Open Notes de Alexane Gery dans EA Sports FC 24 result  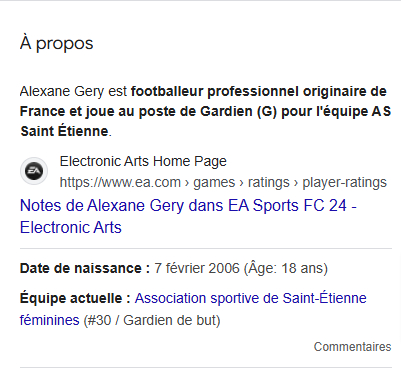[x=188, y=216]
